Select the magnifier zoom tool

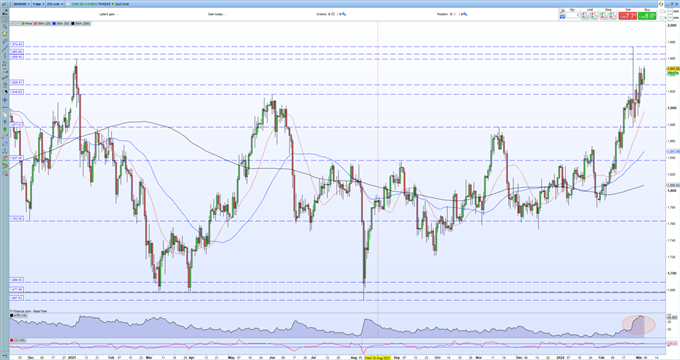coord(5,26)
